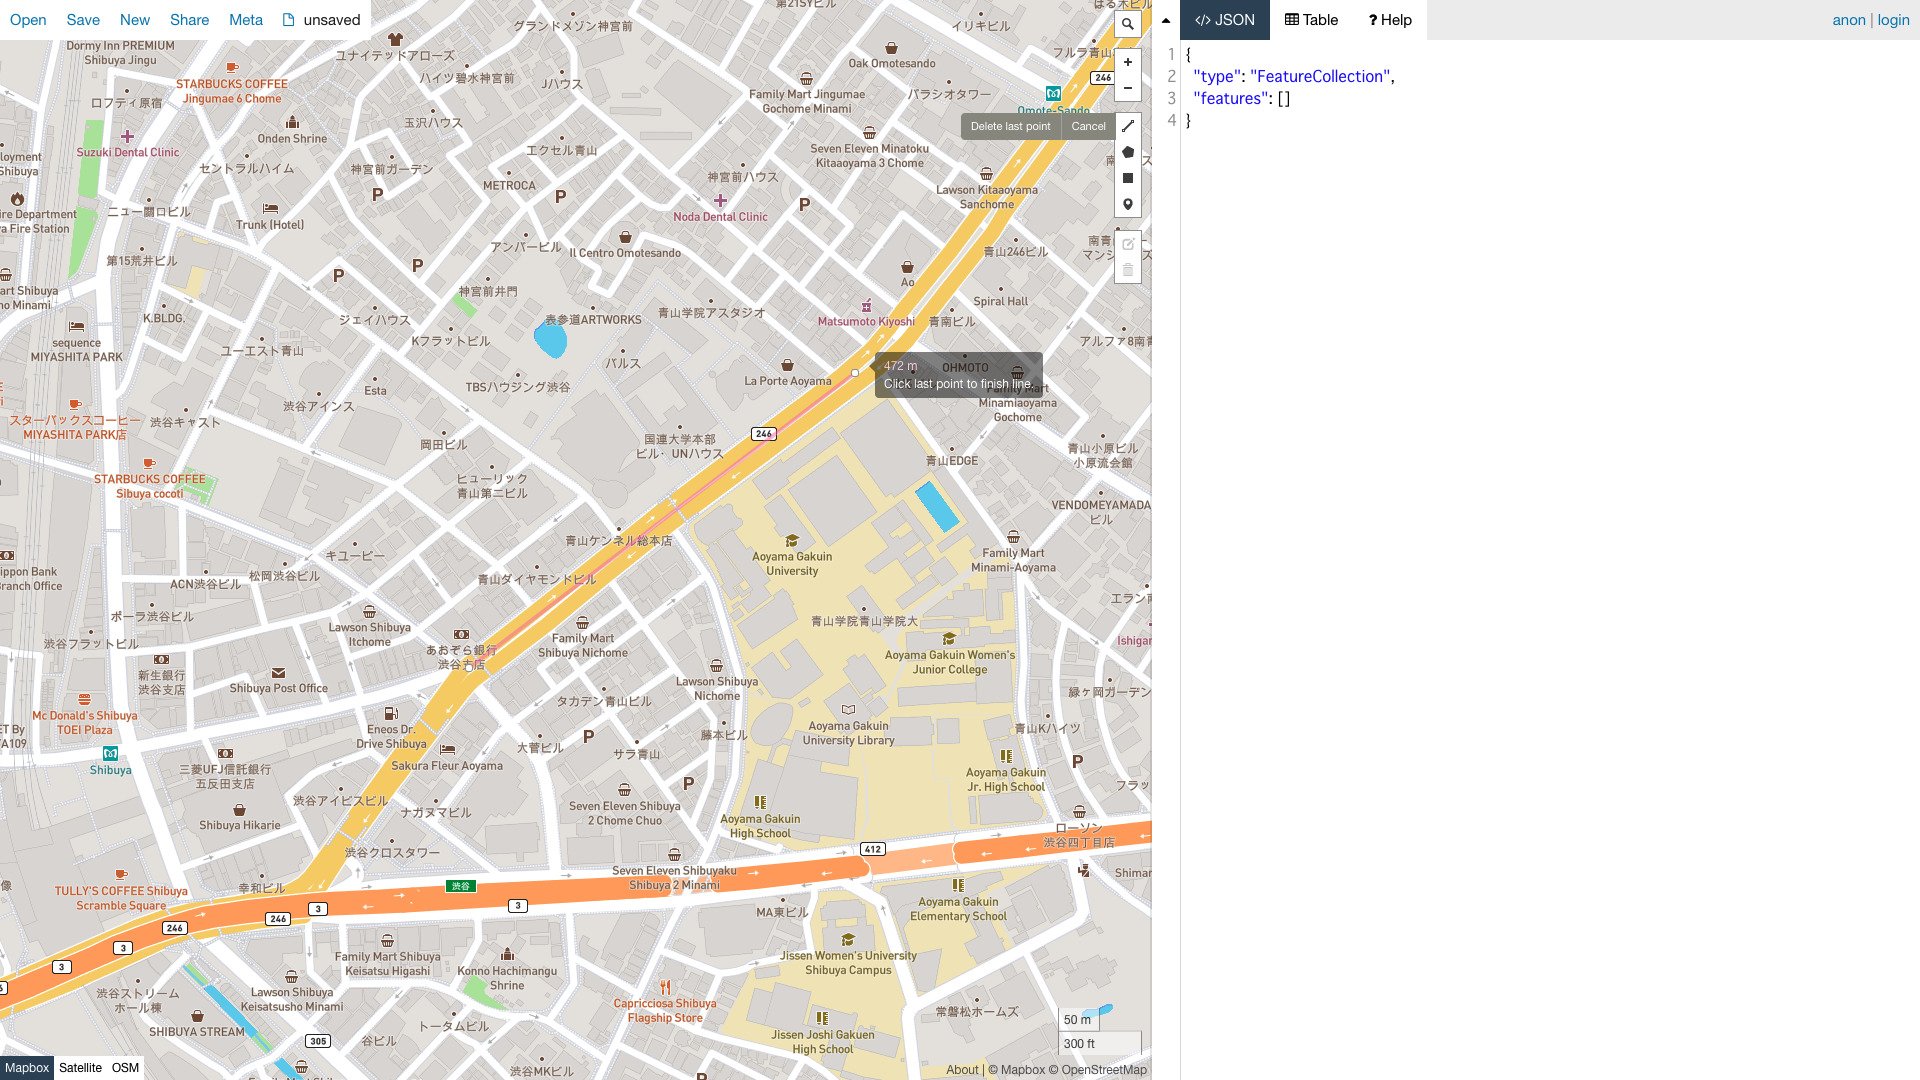Click the Aoyama Gakuin Women's Junior College label
The width and height of the screenshot is (1920, 1080).
coord(949,663)
